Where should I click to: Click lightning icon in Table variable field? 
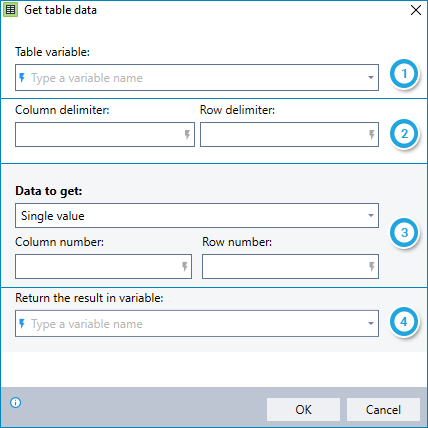tap(22, 78)
